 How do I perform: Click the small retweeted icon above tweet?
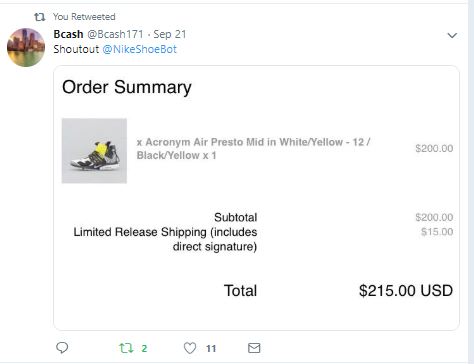[x=40, y=17]
